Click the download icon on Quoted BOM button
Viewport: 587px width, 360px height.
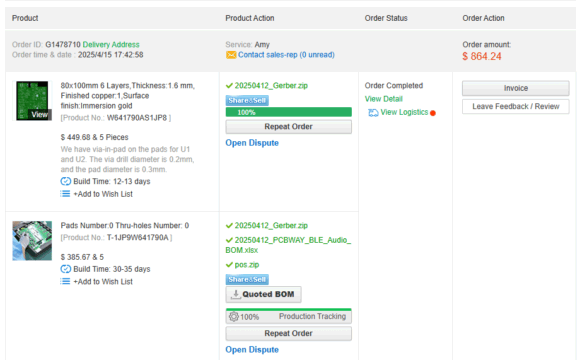[235, 294]
